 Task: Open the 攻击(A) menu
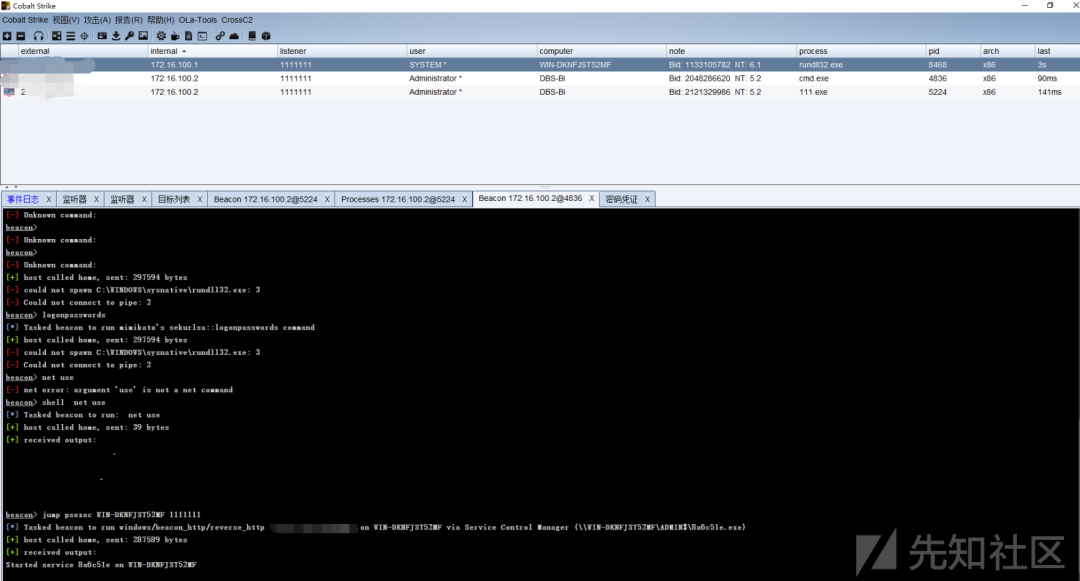coord(97,20)
